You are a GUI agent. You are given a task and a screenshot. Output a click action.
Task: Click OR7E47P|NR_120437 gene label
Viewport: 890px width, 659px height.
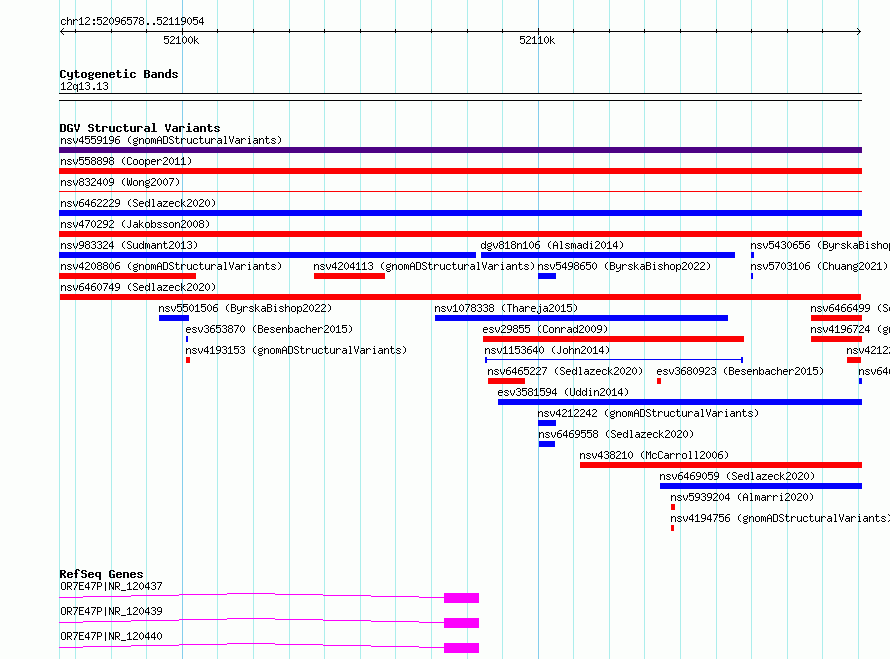111,586
